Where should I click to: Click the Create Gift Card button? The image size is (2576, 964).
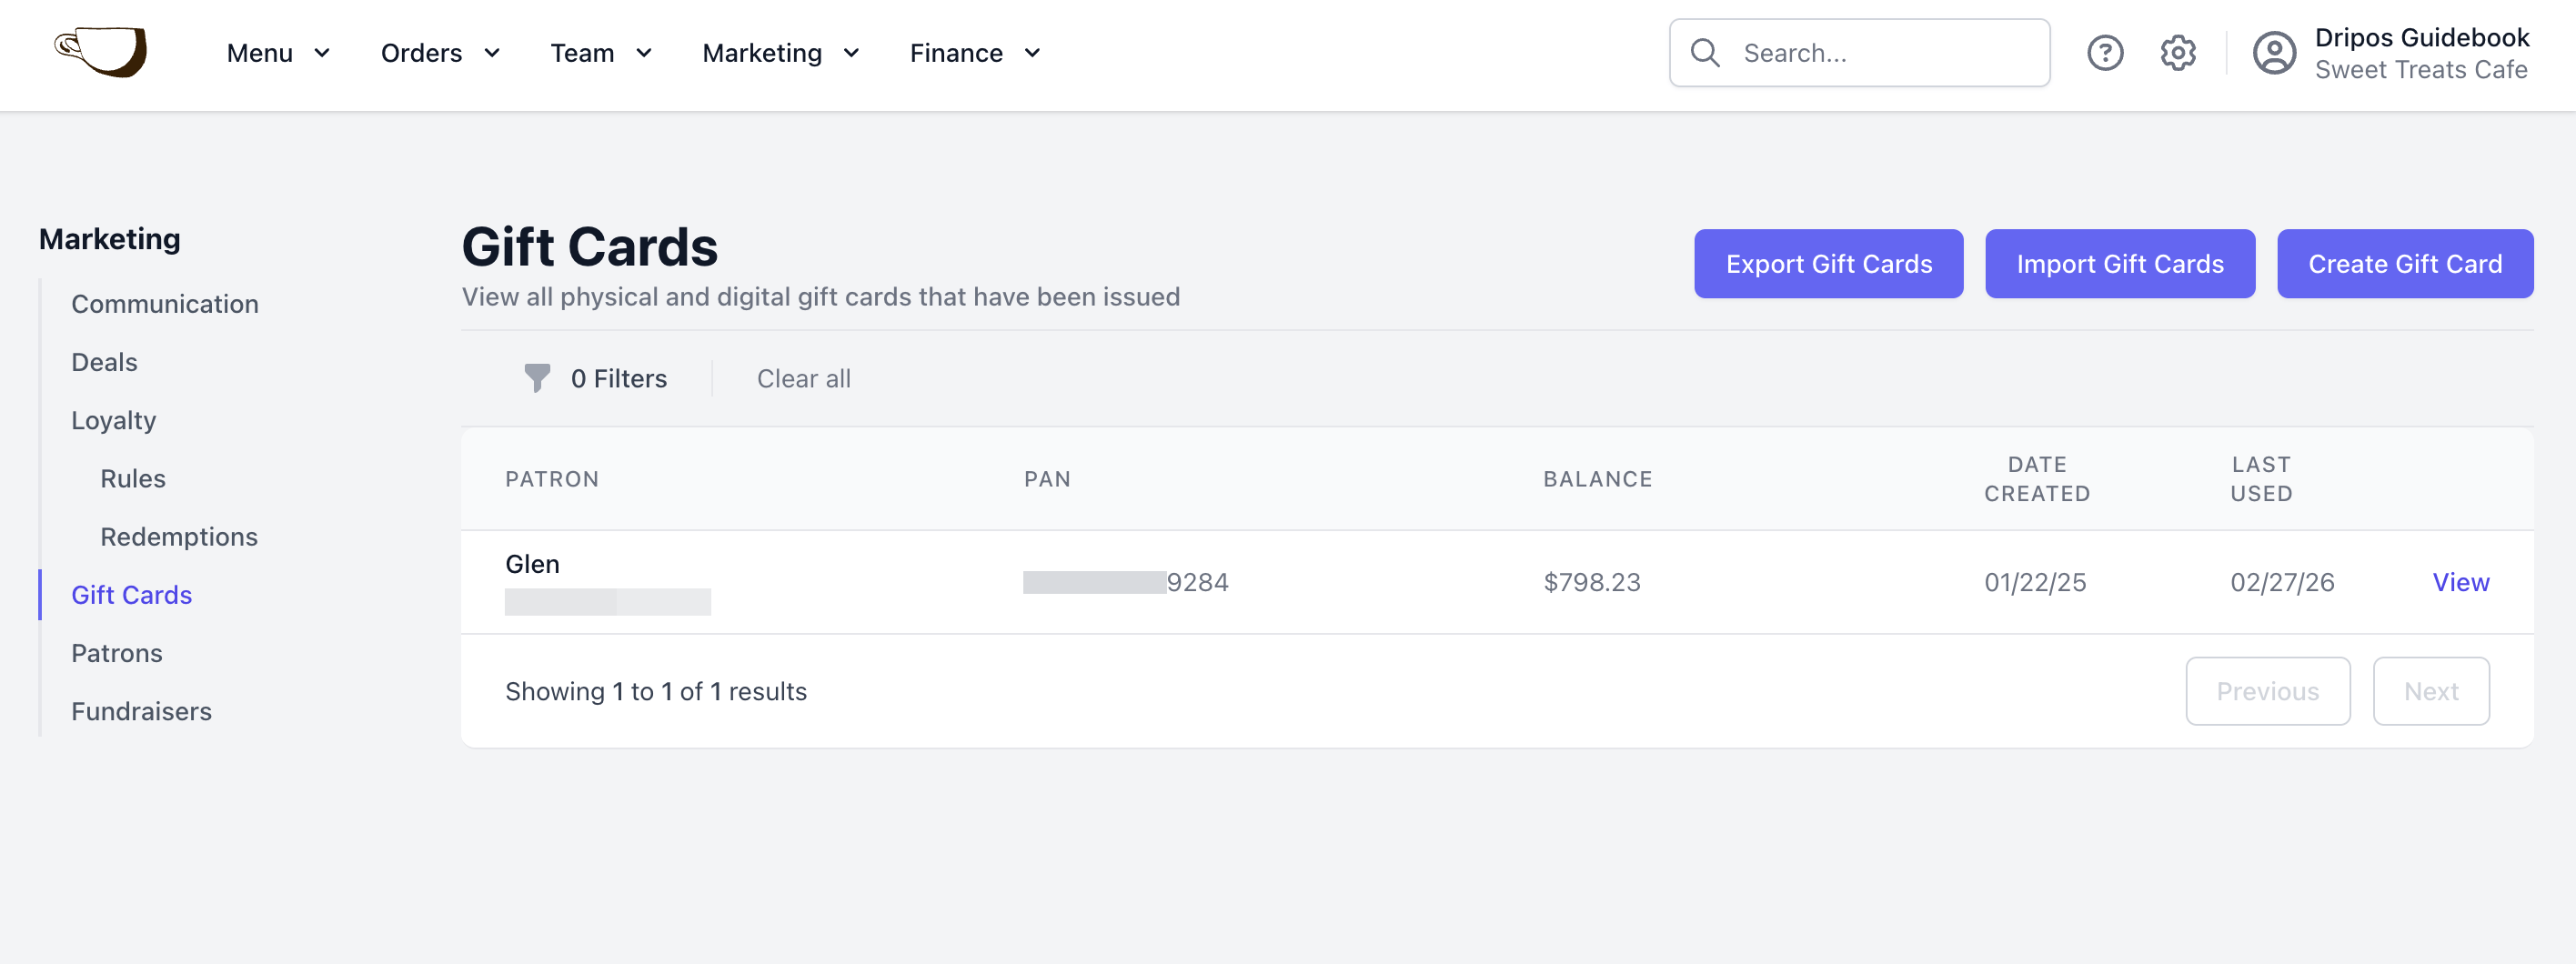coord(2404,264)
